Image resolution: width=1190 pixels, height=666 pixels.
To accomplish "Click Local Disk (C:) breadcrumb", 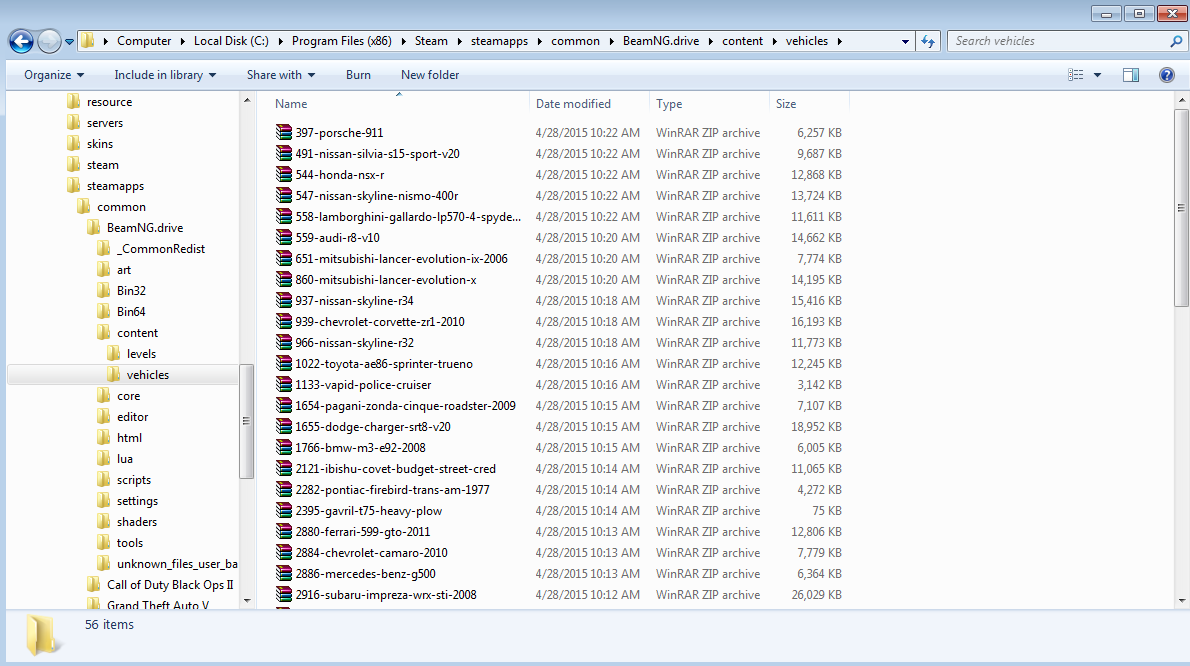I will (231, 41).
